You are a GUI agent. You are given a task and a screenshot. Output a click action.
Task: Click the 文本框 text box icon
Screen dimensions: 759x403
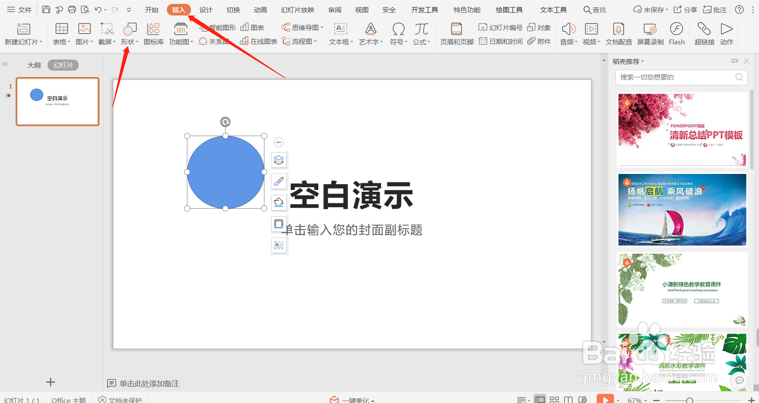(x=341, y=29)
